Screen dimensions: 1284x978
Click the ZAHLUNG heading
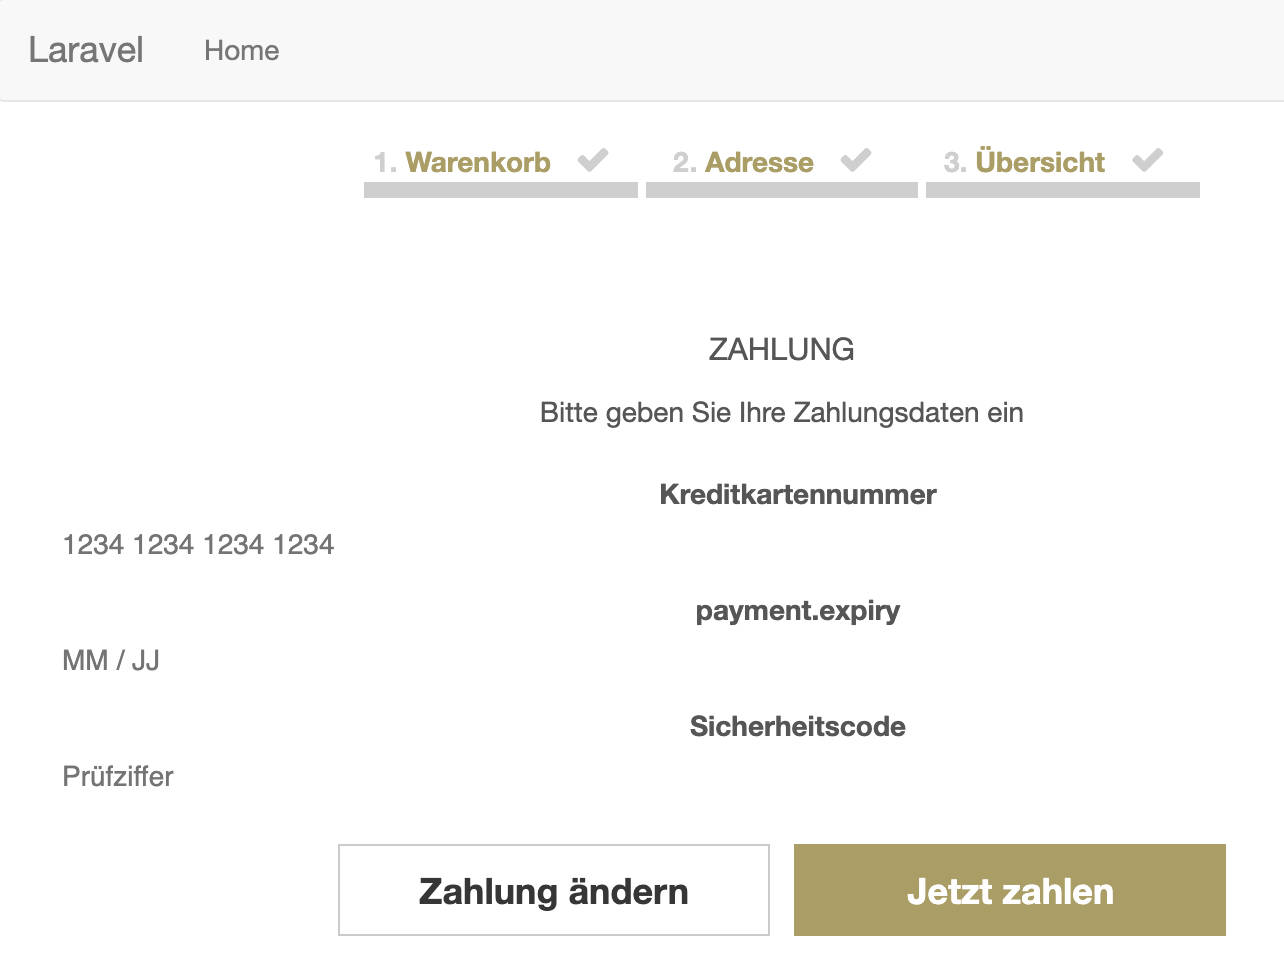click(x=782, y=349)
